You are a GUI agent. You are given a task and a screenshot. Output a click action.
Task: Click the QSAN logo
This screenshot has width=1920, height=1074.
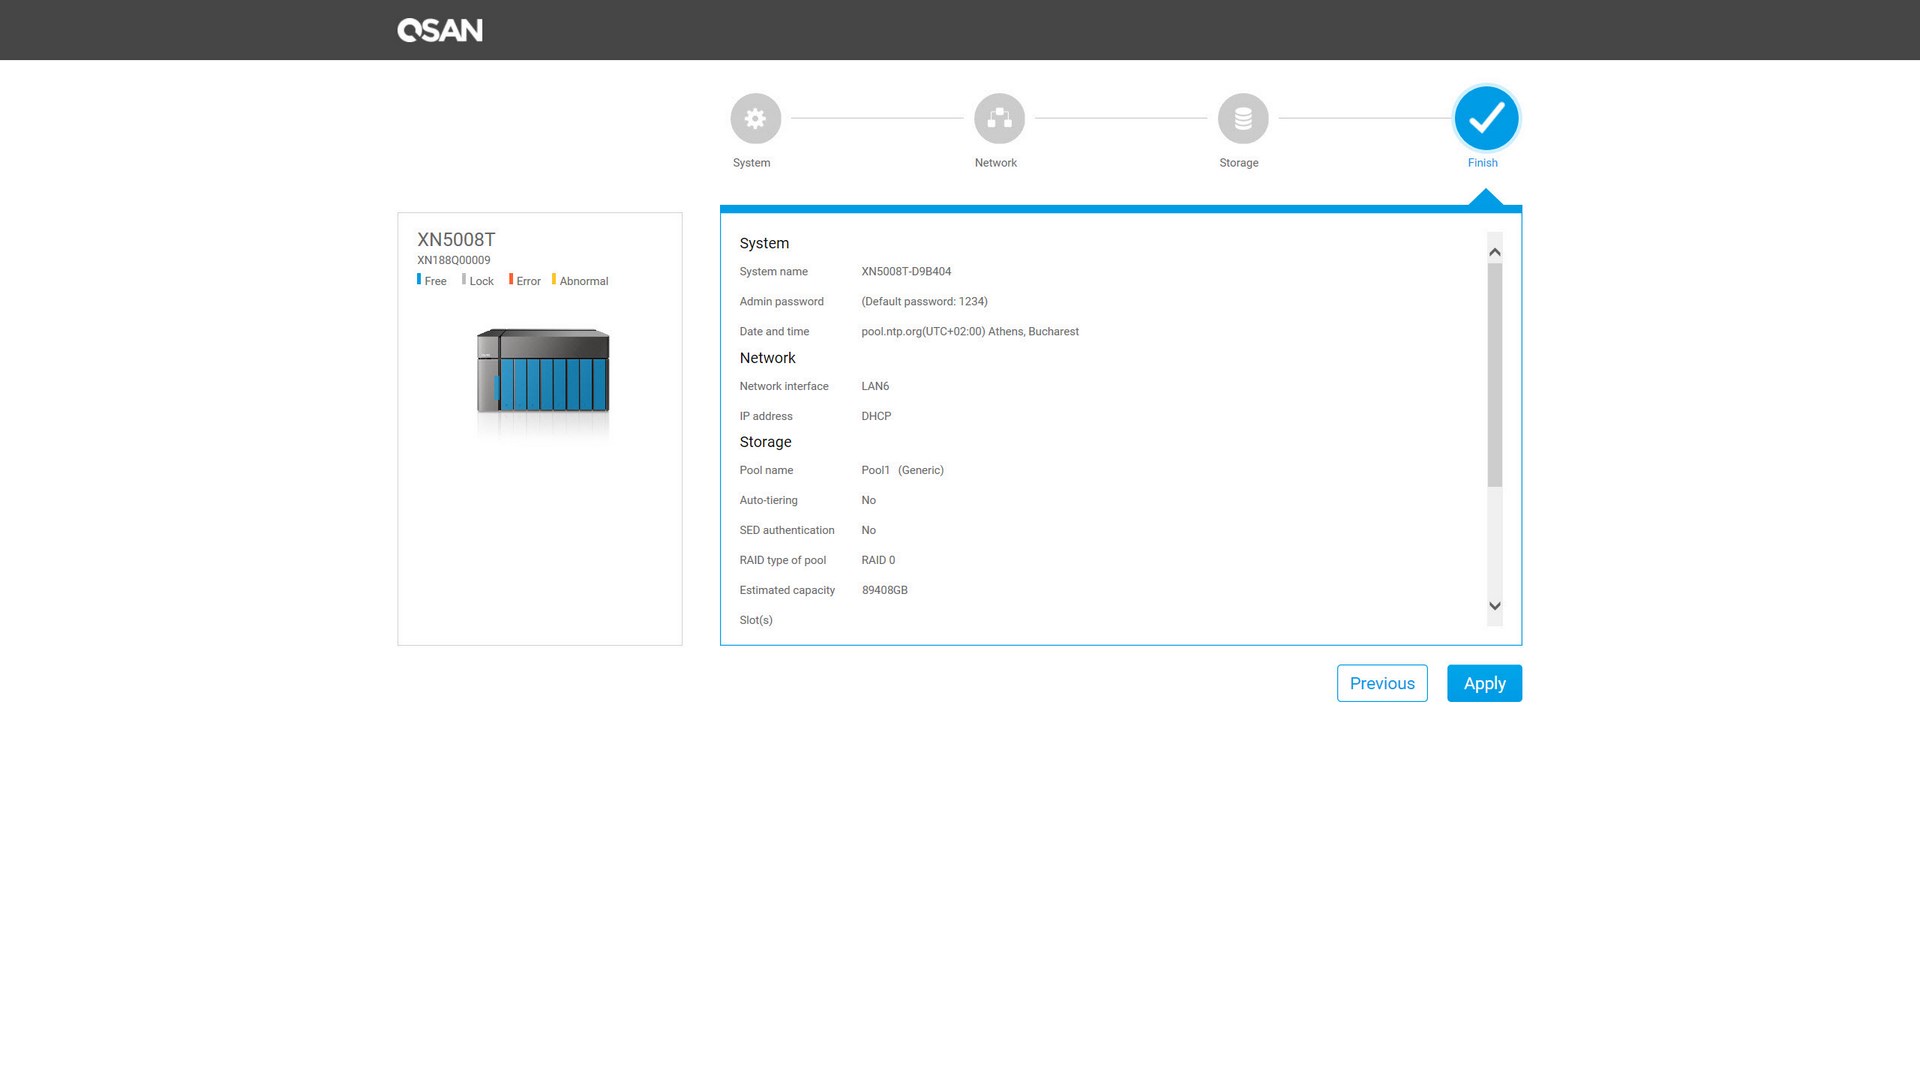(x=440, y=30)
